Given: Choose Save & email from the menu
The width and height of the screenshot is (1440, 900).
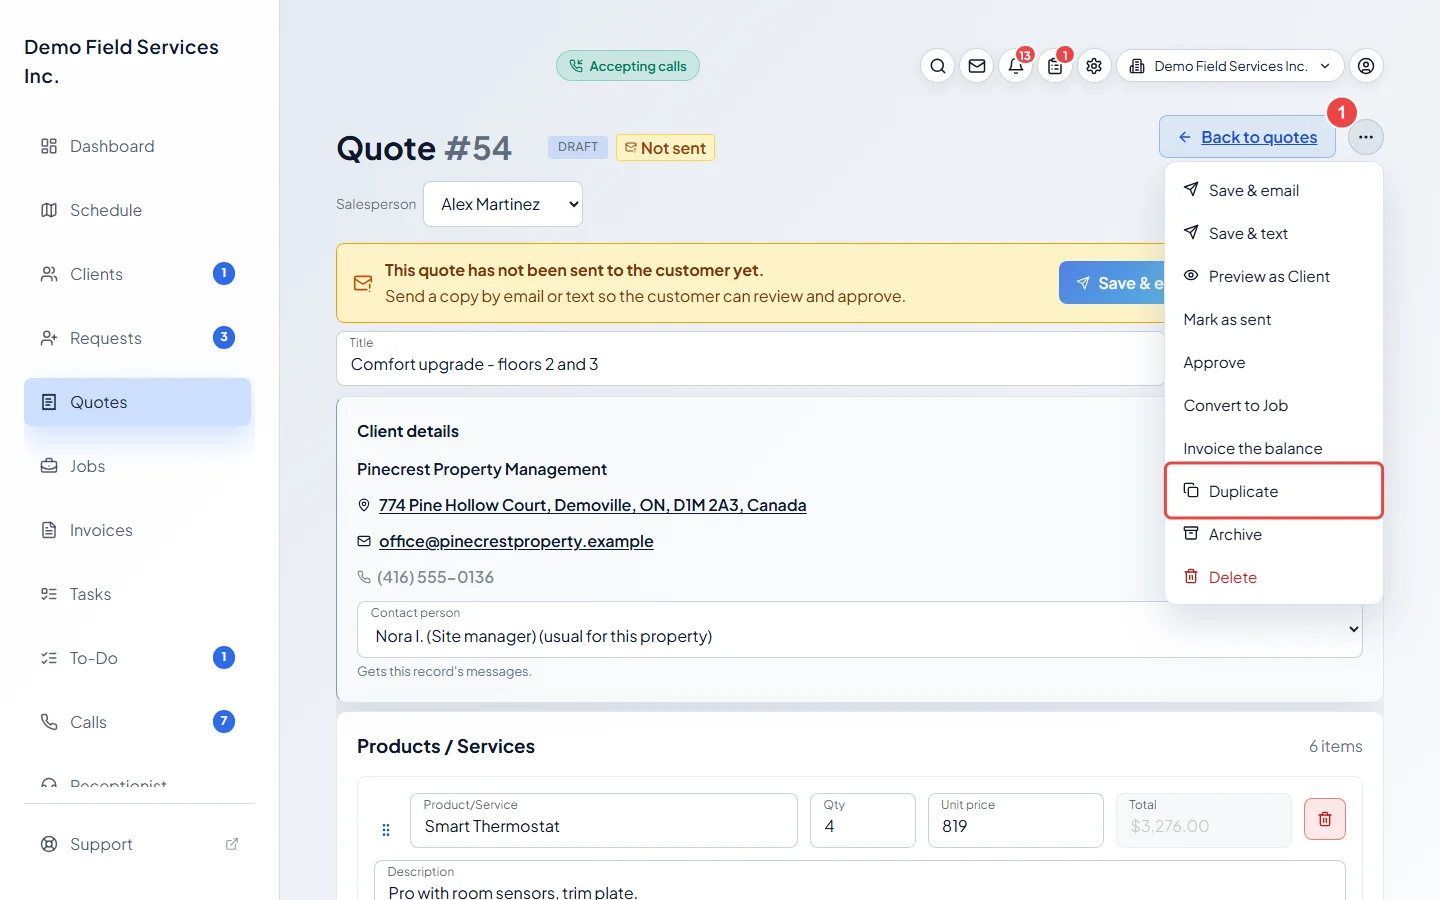Looking at the screenshot, I should click(x=1274, y=190).
